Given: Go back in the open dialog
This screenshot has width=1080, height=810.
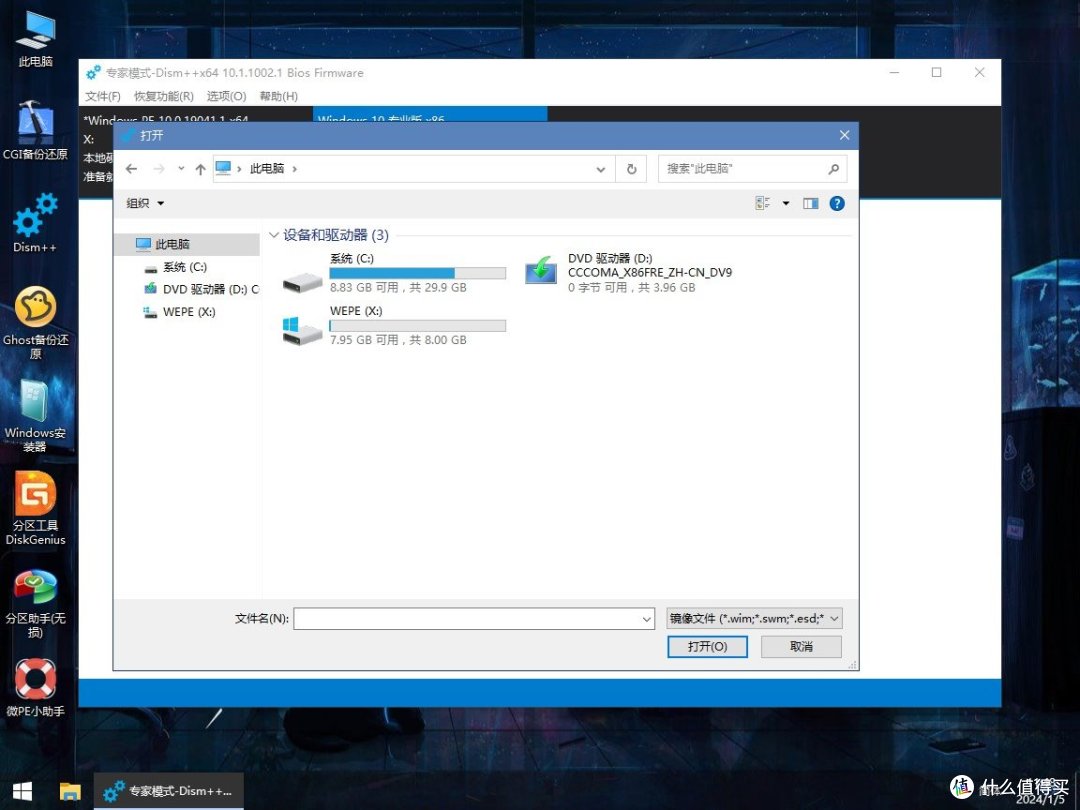Looking at the screenshot, I should (x=132, y=169).
